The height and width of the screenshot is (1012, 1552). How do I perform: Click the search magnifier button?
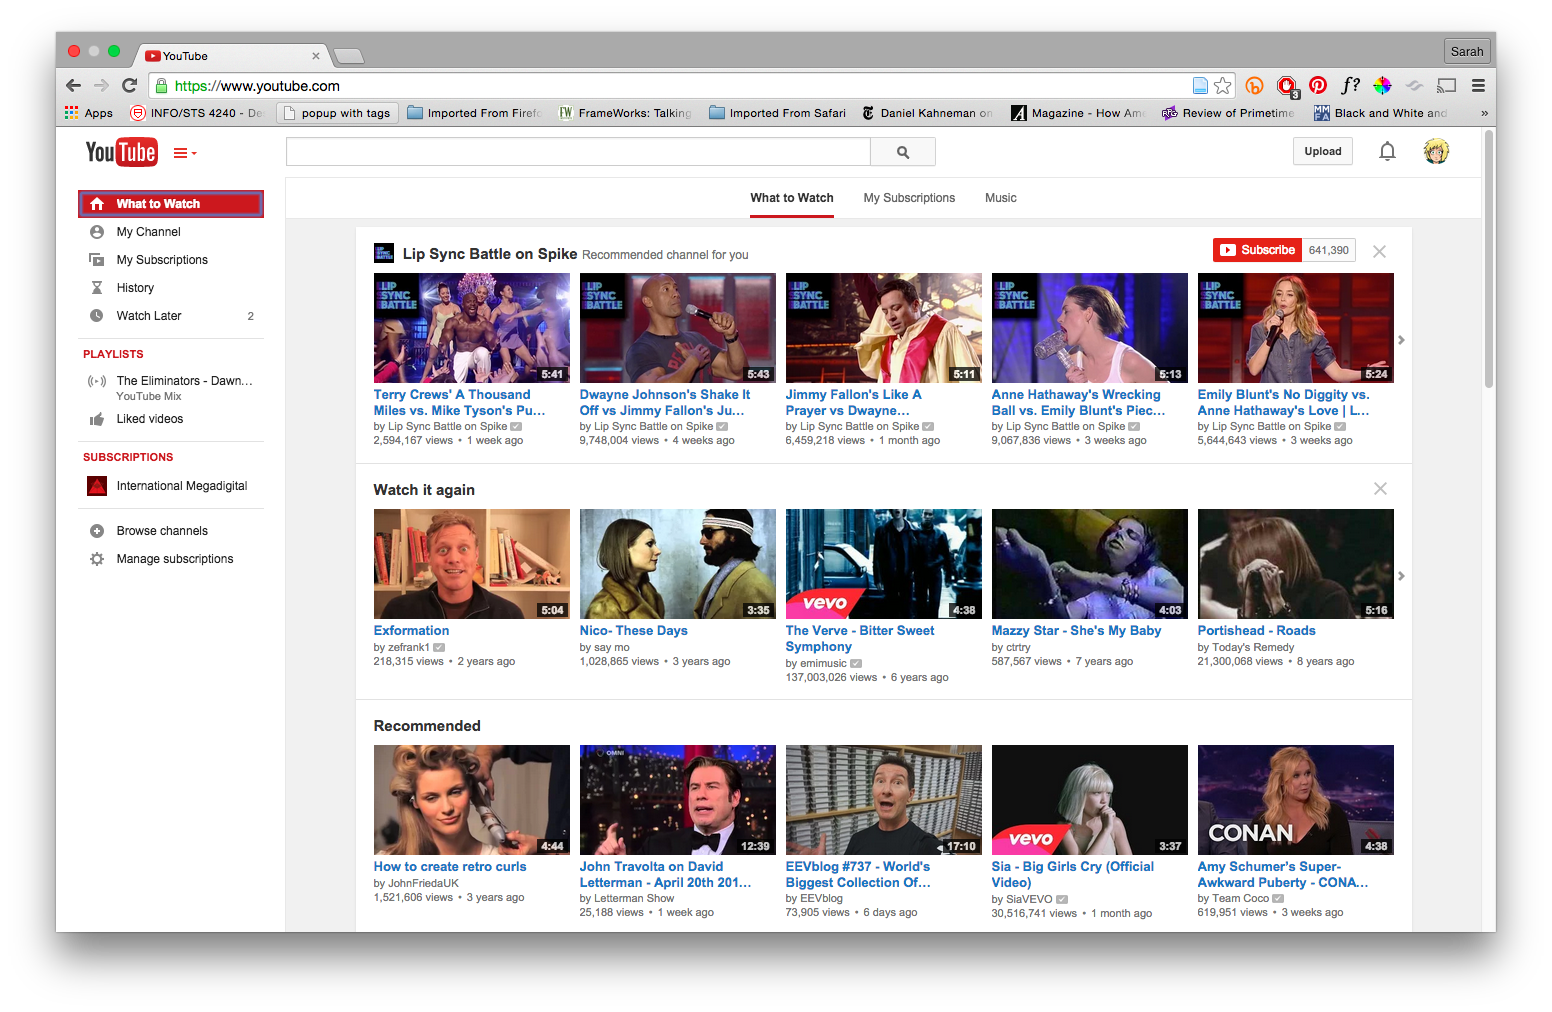pyautogui.click(x=903, y=152)
